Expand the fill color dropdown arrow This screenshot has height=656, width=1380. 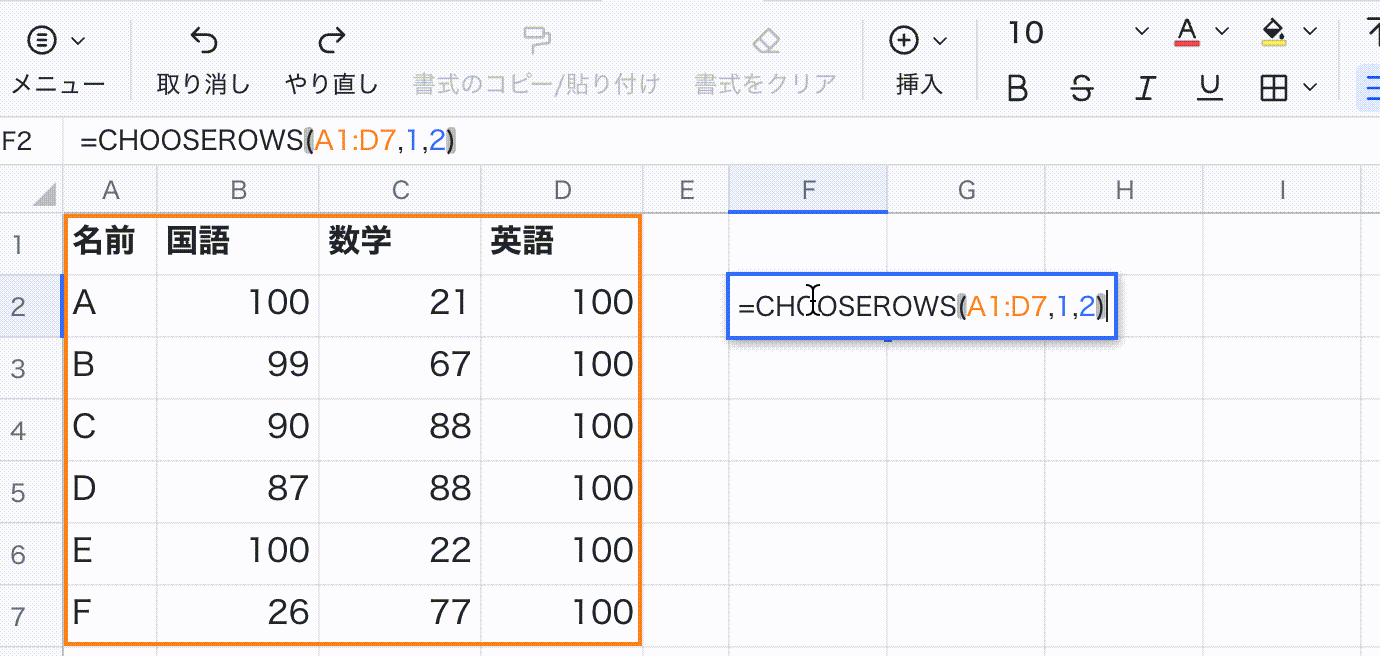(1309, 33)
